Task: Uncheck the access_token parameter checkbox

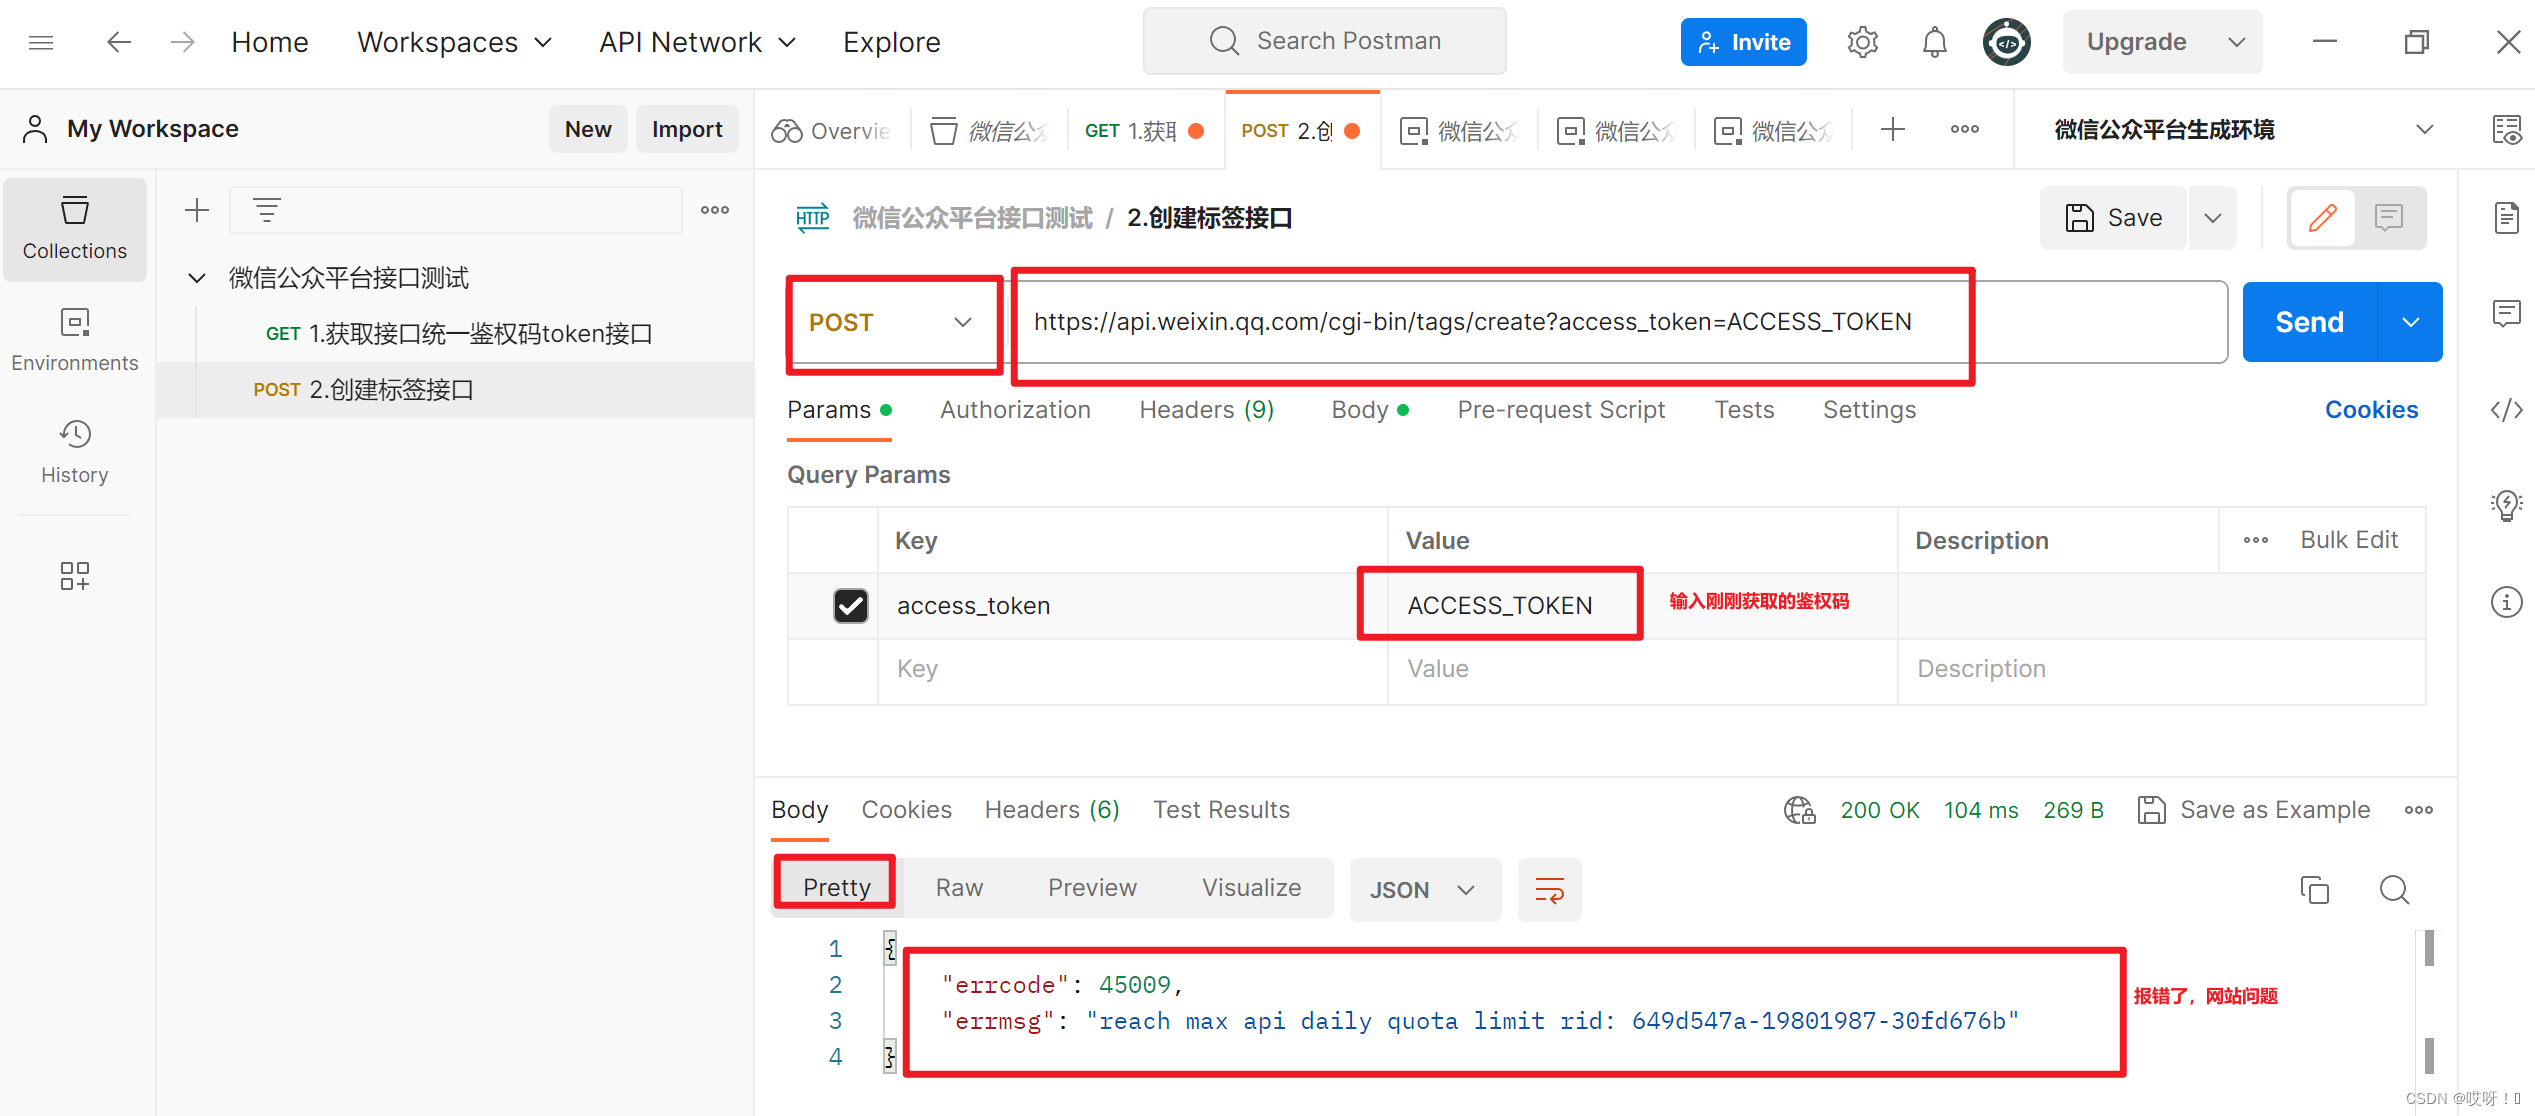Action: coord(851,605)
